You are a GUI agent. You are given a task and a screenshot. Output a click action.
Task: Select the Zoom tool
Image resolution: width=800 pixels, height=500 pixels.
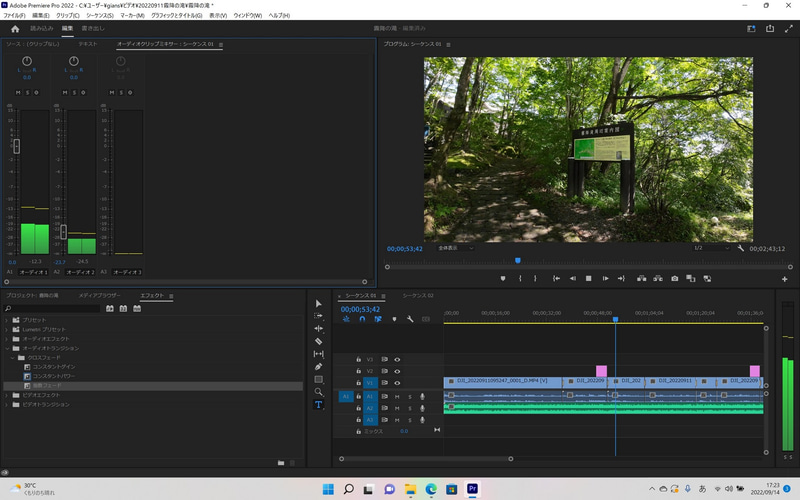pyautogui.click(x=319, y=392)
